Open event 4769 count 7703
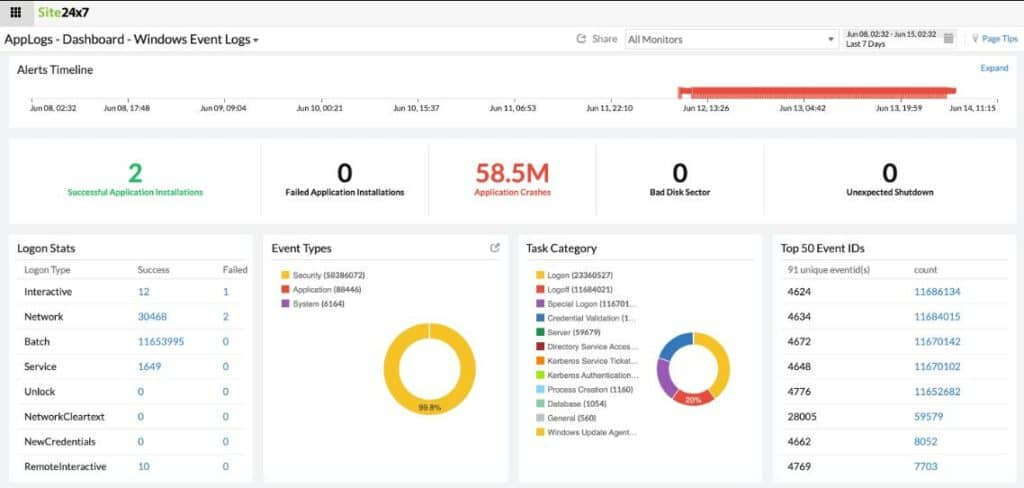 point(925,466)
